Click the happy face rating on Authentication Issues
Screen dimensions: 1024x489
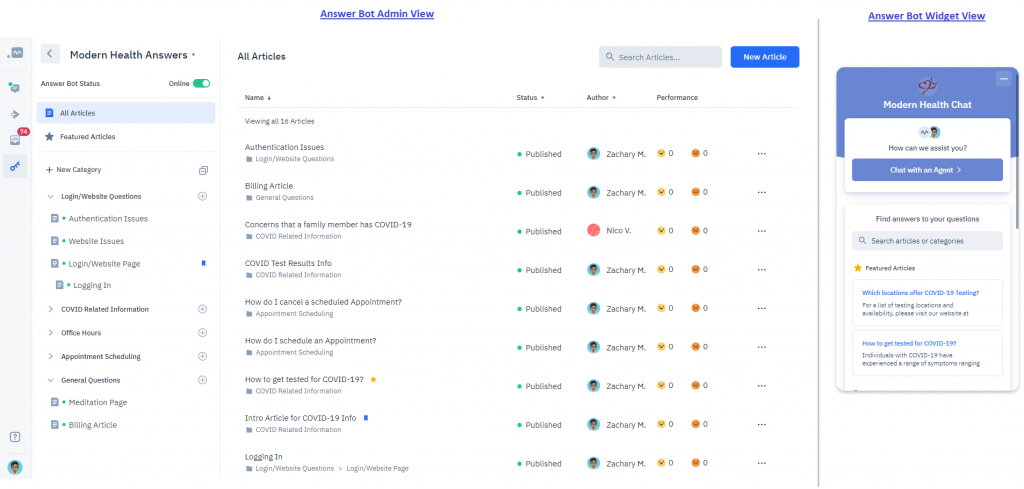[x=661, y=153]
